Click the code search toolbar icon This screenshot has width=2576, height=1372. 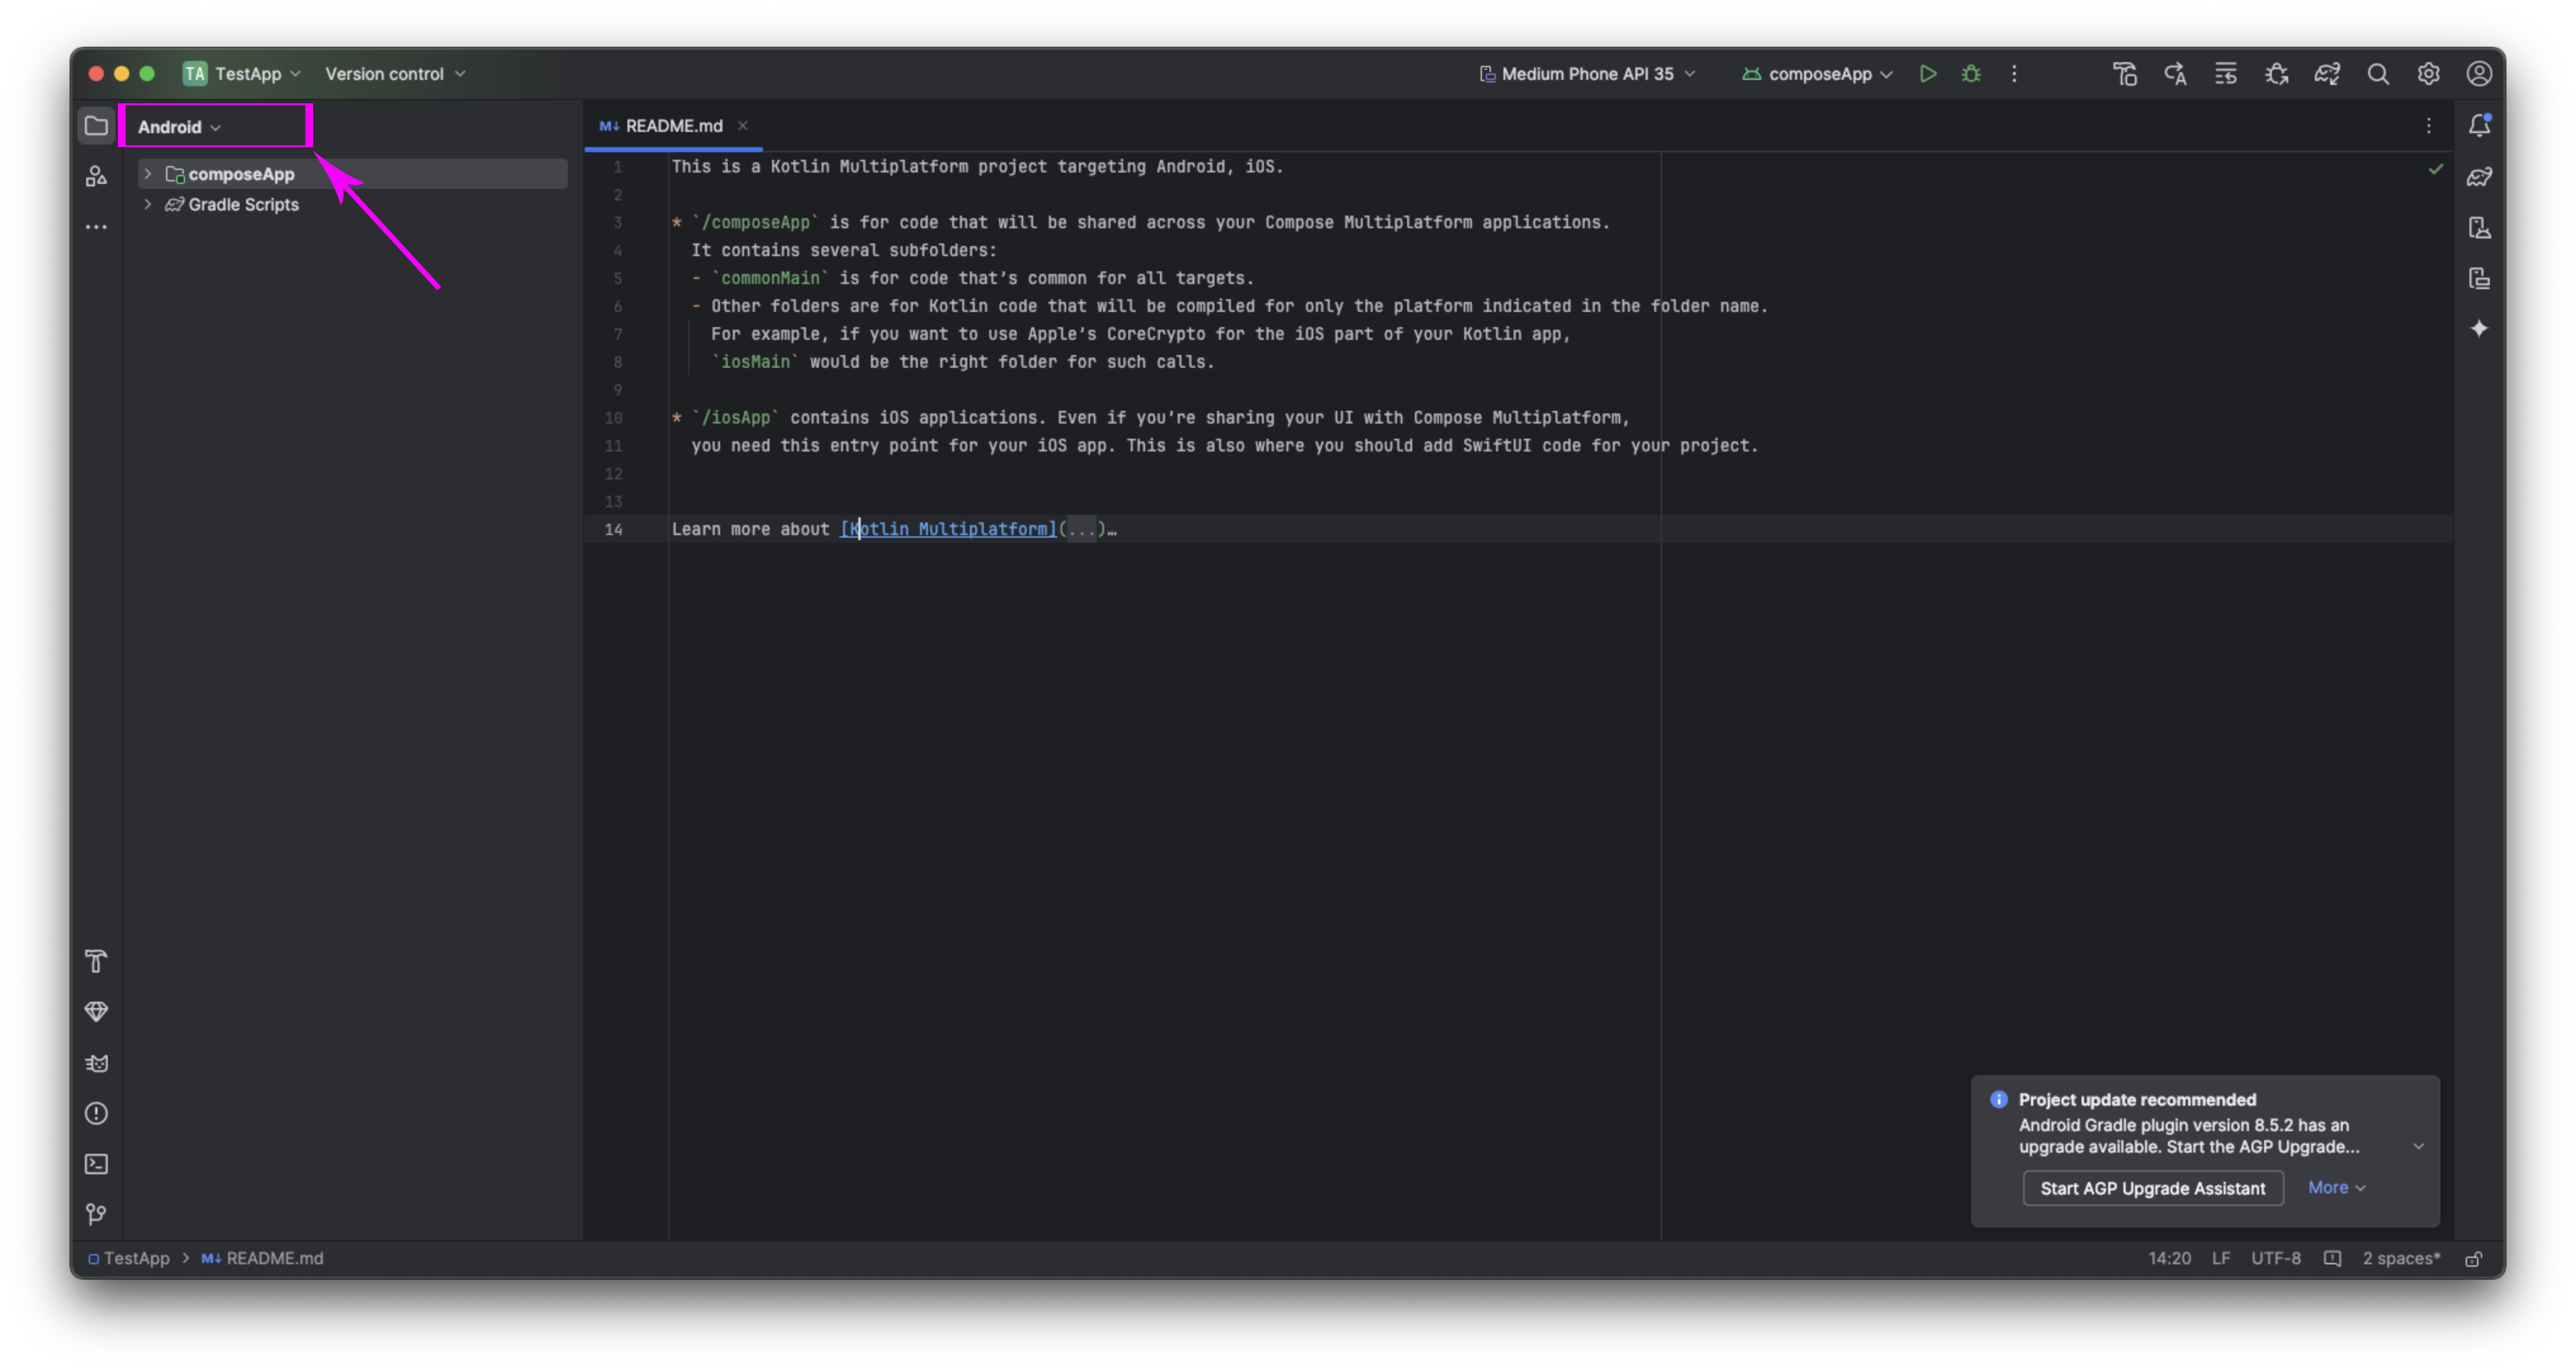point(2175,74)
